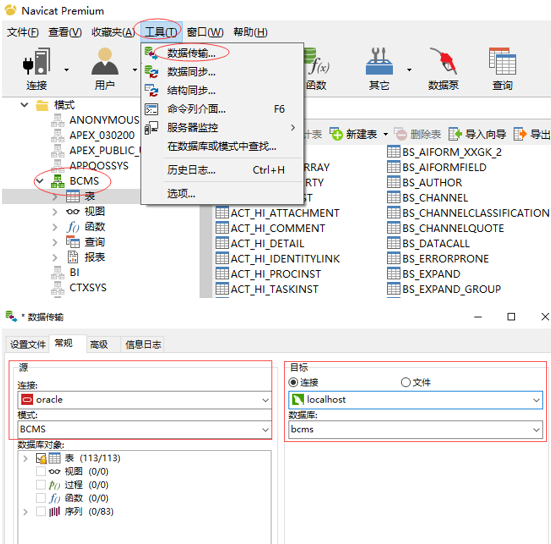Click the 结构同步 menu entry icon
Viewport: 551px width, 544px height.
(x=151, y=90)
